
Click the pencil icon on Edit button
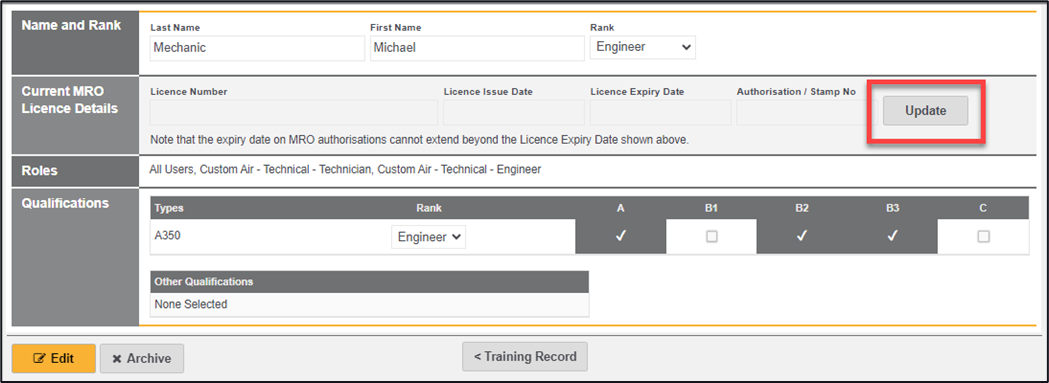(x=39, y=358)
